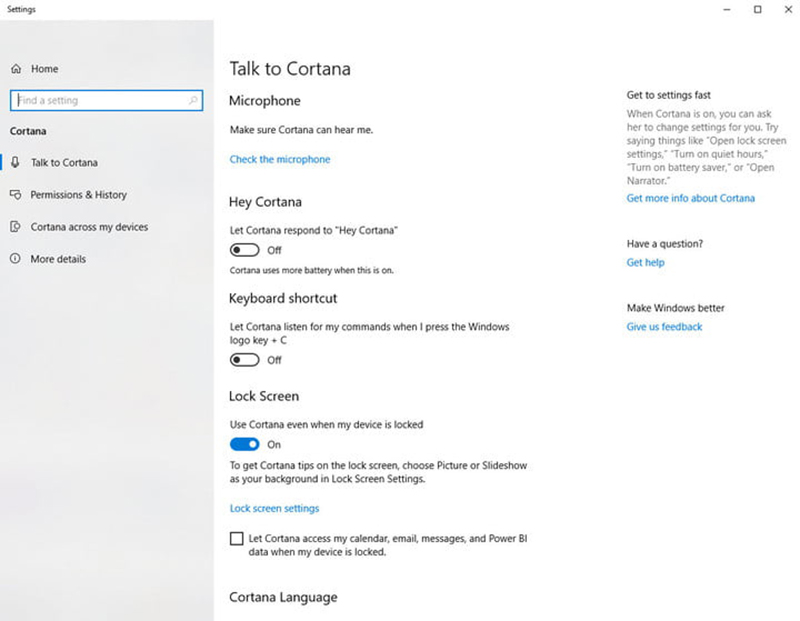Screen dimensions: 800x621
Task: Click Check the microphone link
Action: tap(280, 159)
